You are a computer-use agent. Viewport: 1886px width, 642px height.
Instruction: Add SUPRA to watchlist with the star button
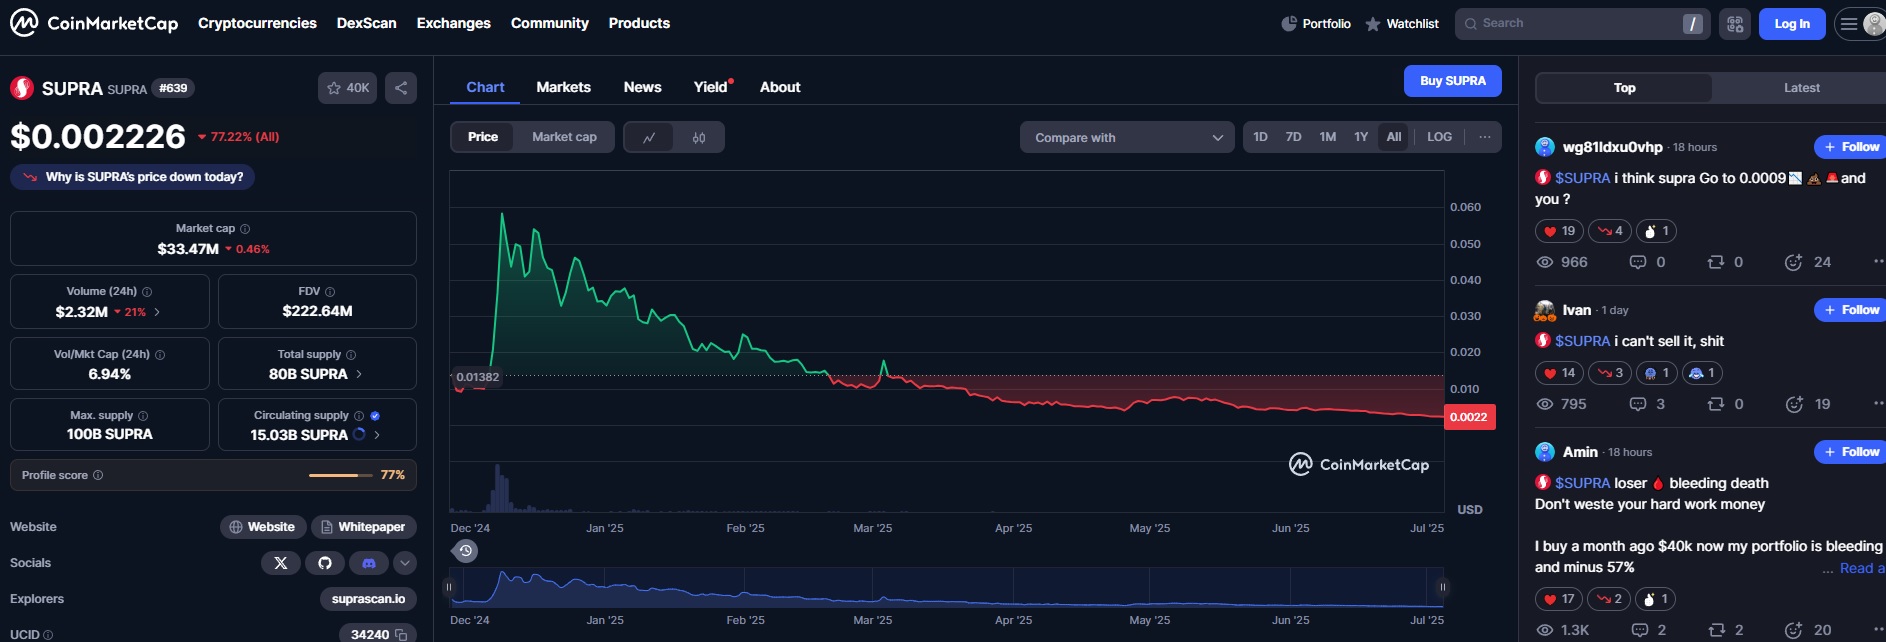coord(347,88)
